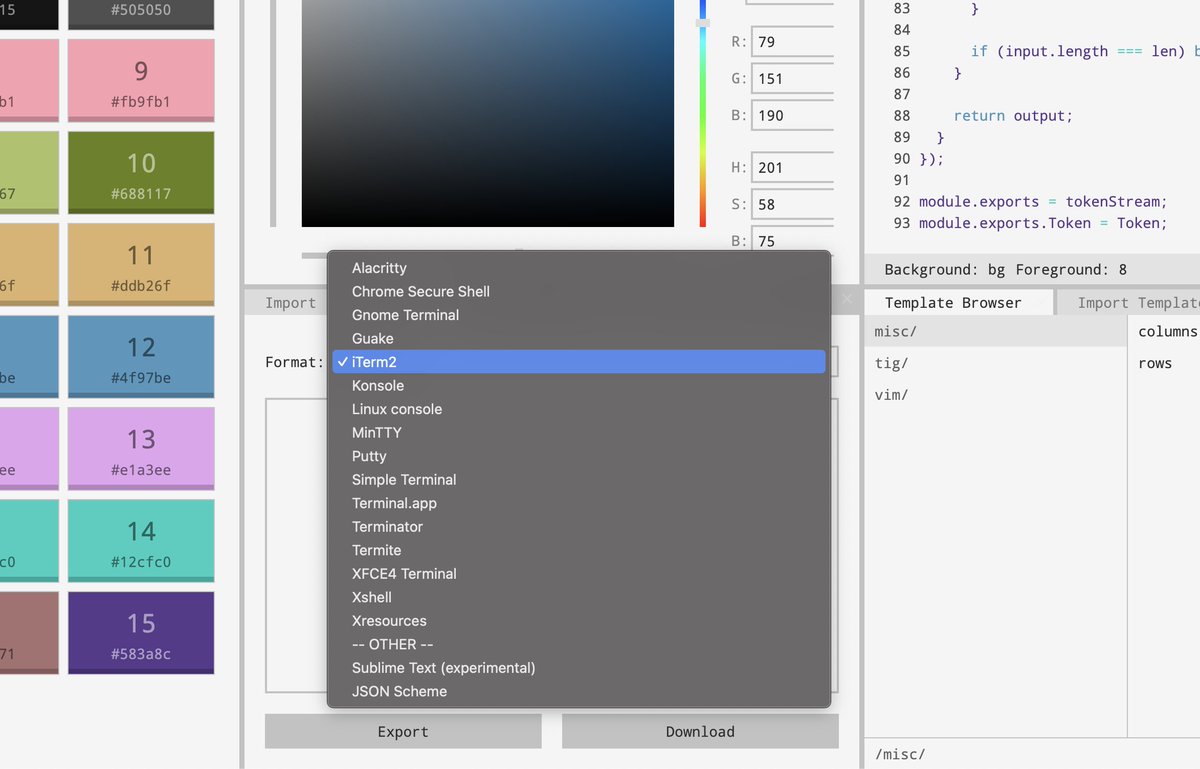
Task: Select color 11 swatch #ddb26f
Action: tap(141, 265)
